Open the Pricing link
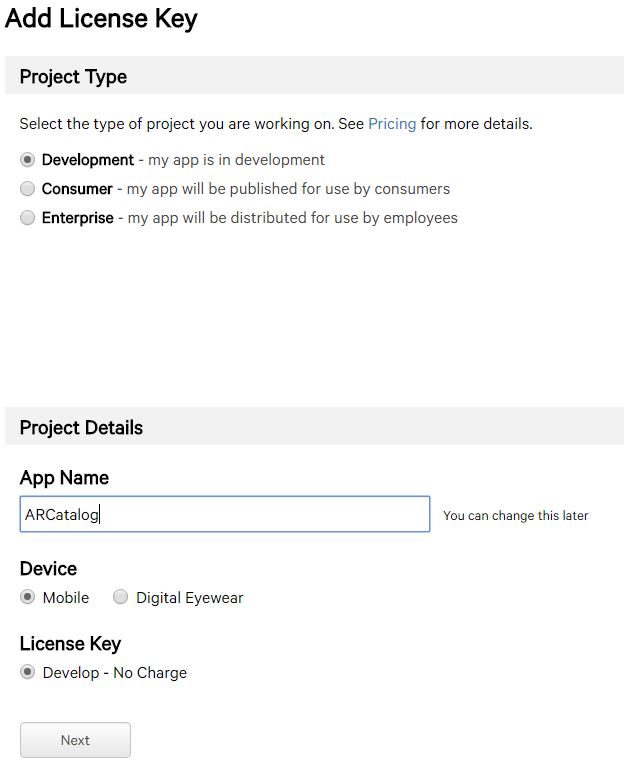 point(392,124)
